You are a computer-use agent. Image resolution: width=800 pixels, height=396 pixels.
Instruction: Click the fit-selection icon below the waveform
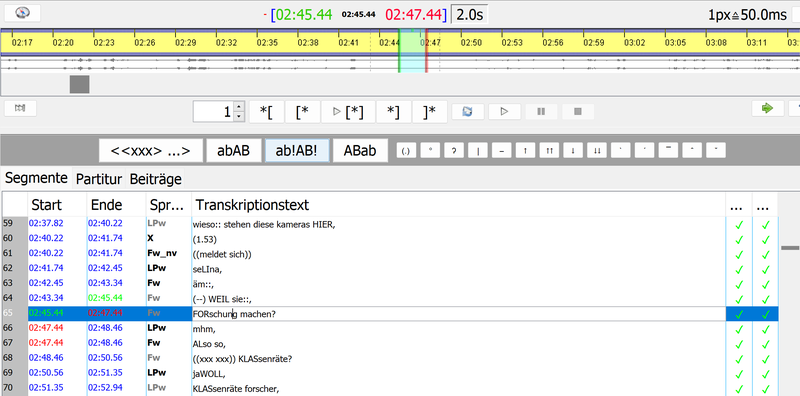pos(20,108)
